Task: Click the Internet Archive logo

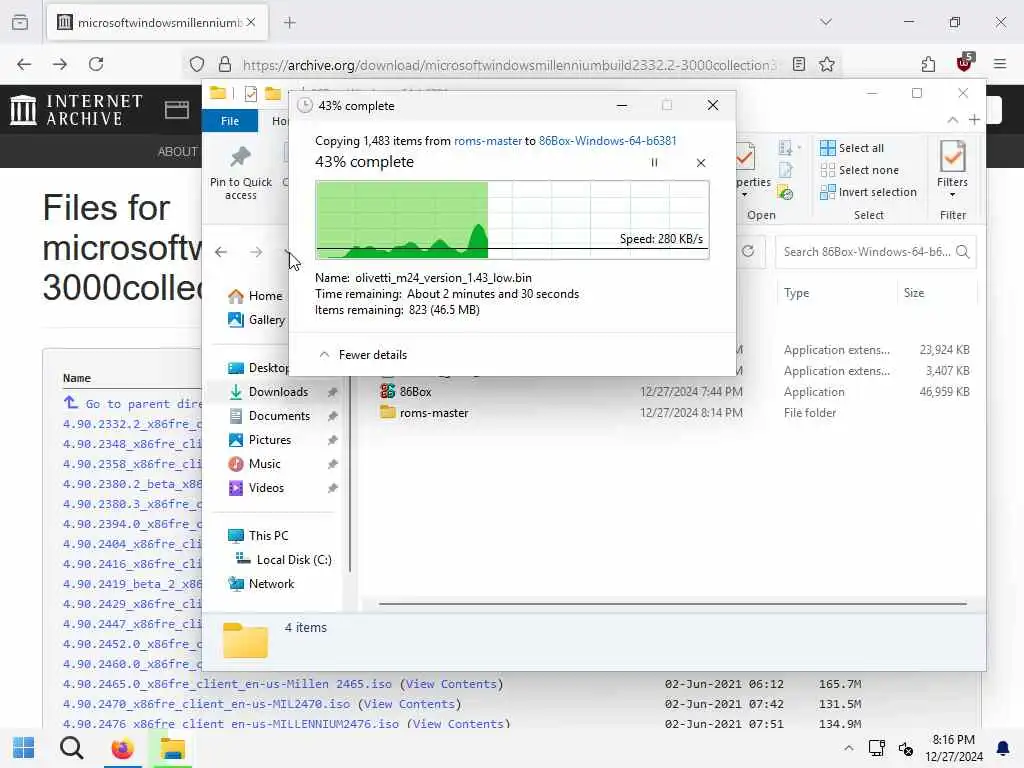Action: pos(76,110)
